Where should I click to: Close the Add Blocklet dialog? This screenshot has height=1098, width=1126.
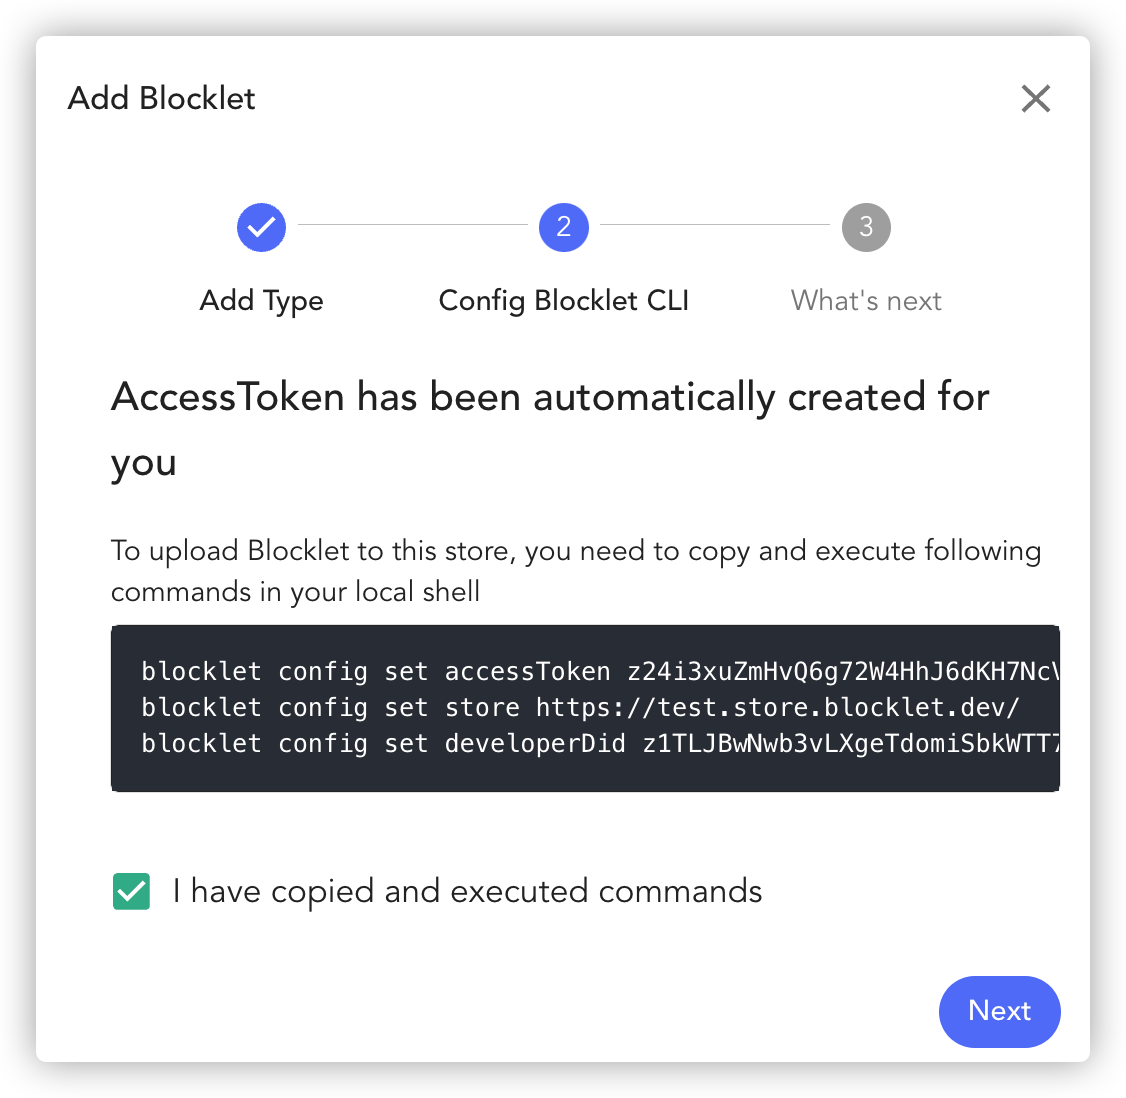1036,98
